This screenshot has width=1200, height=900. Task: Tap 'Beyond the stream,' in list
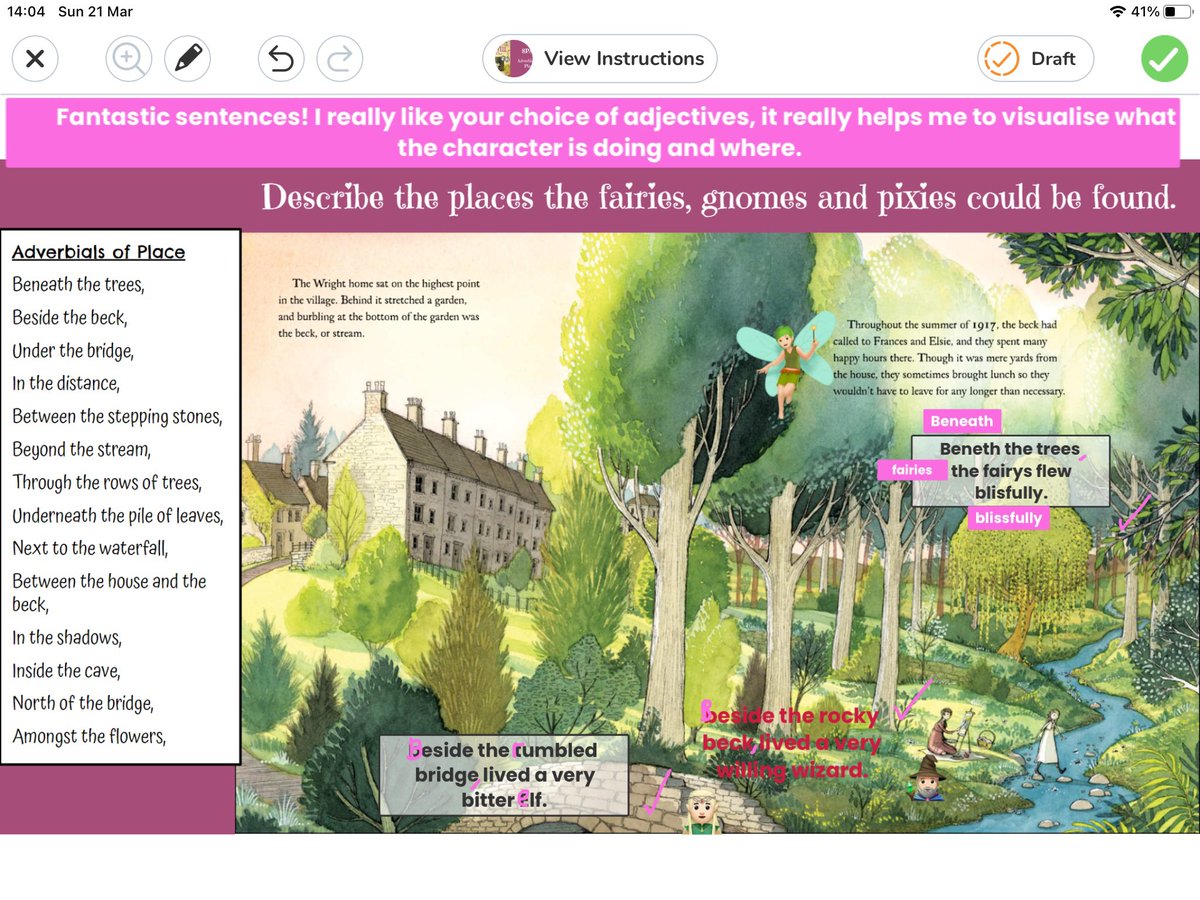click(81, 449)
